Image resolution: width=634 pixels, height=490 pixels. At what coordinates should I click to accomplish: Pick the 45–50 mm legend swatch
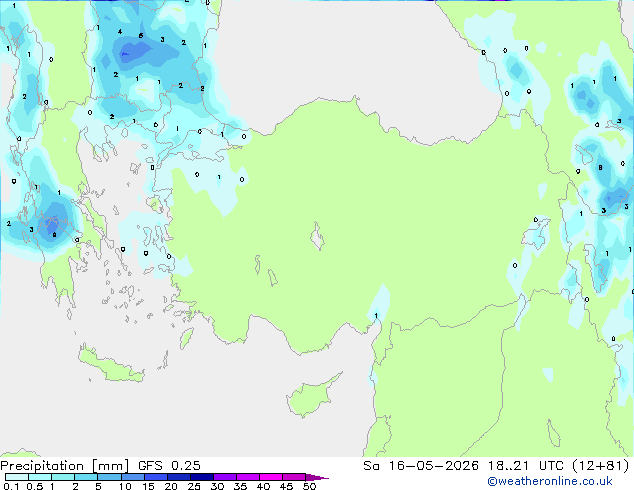pos(294,477)
